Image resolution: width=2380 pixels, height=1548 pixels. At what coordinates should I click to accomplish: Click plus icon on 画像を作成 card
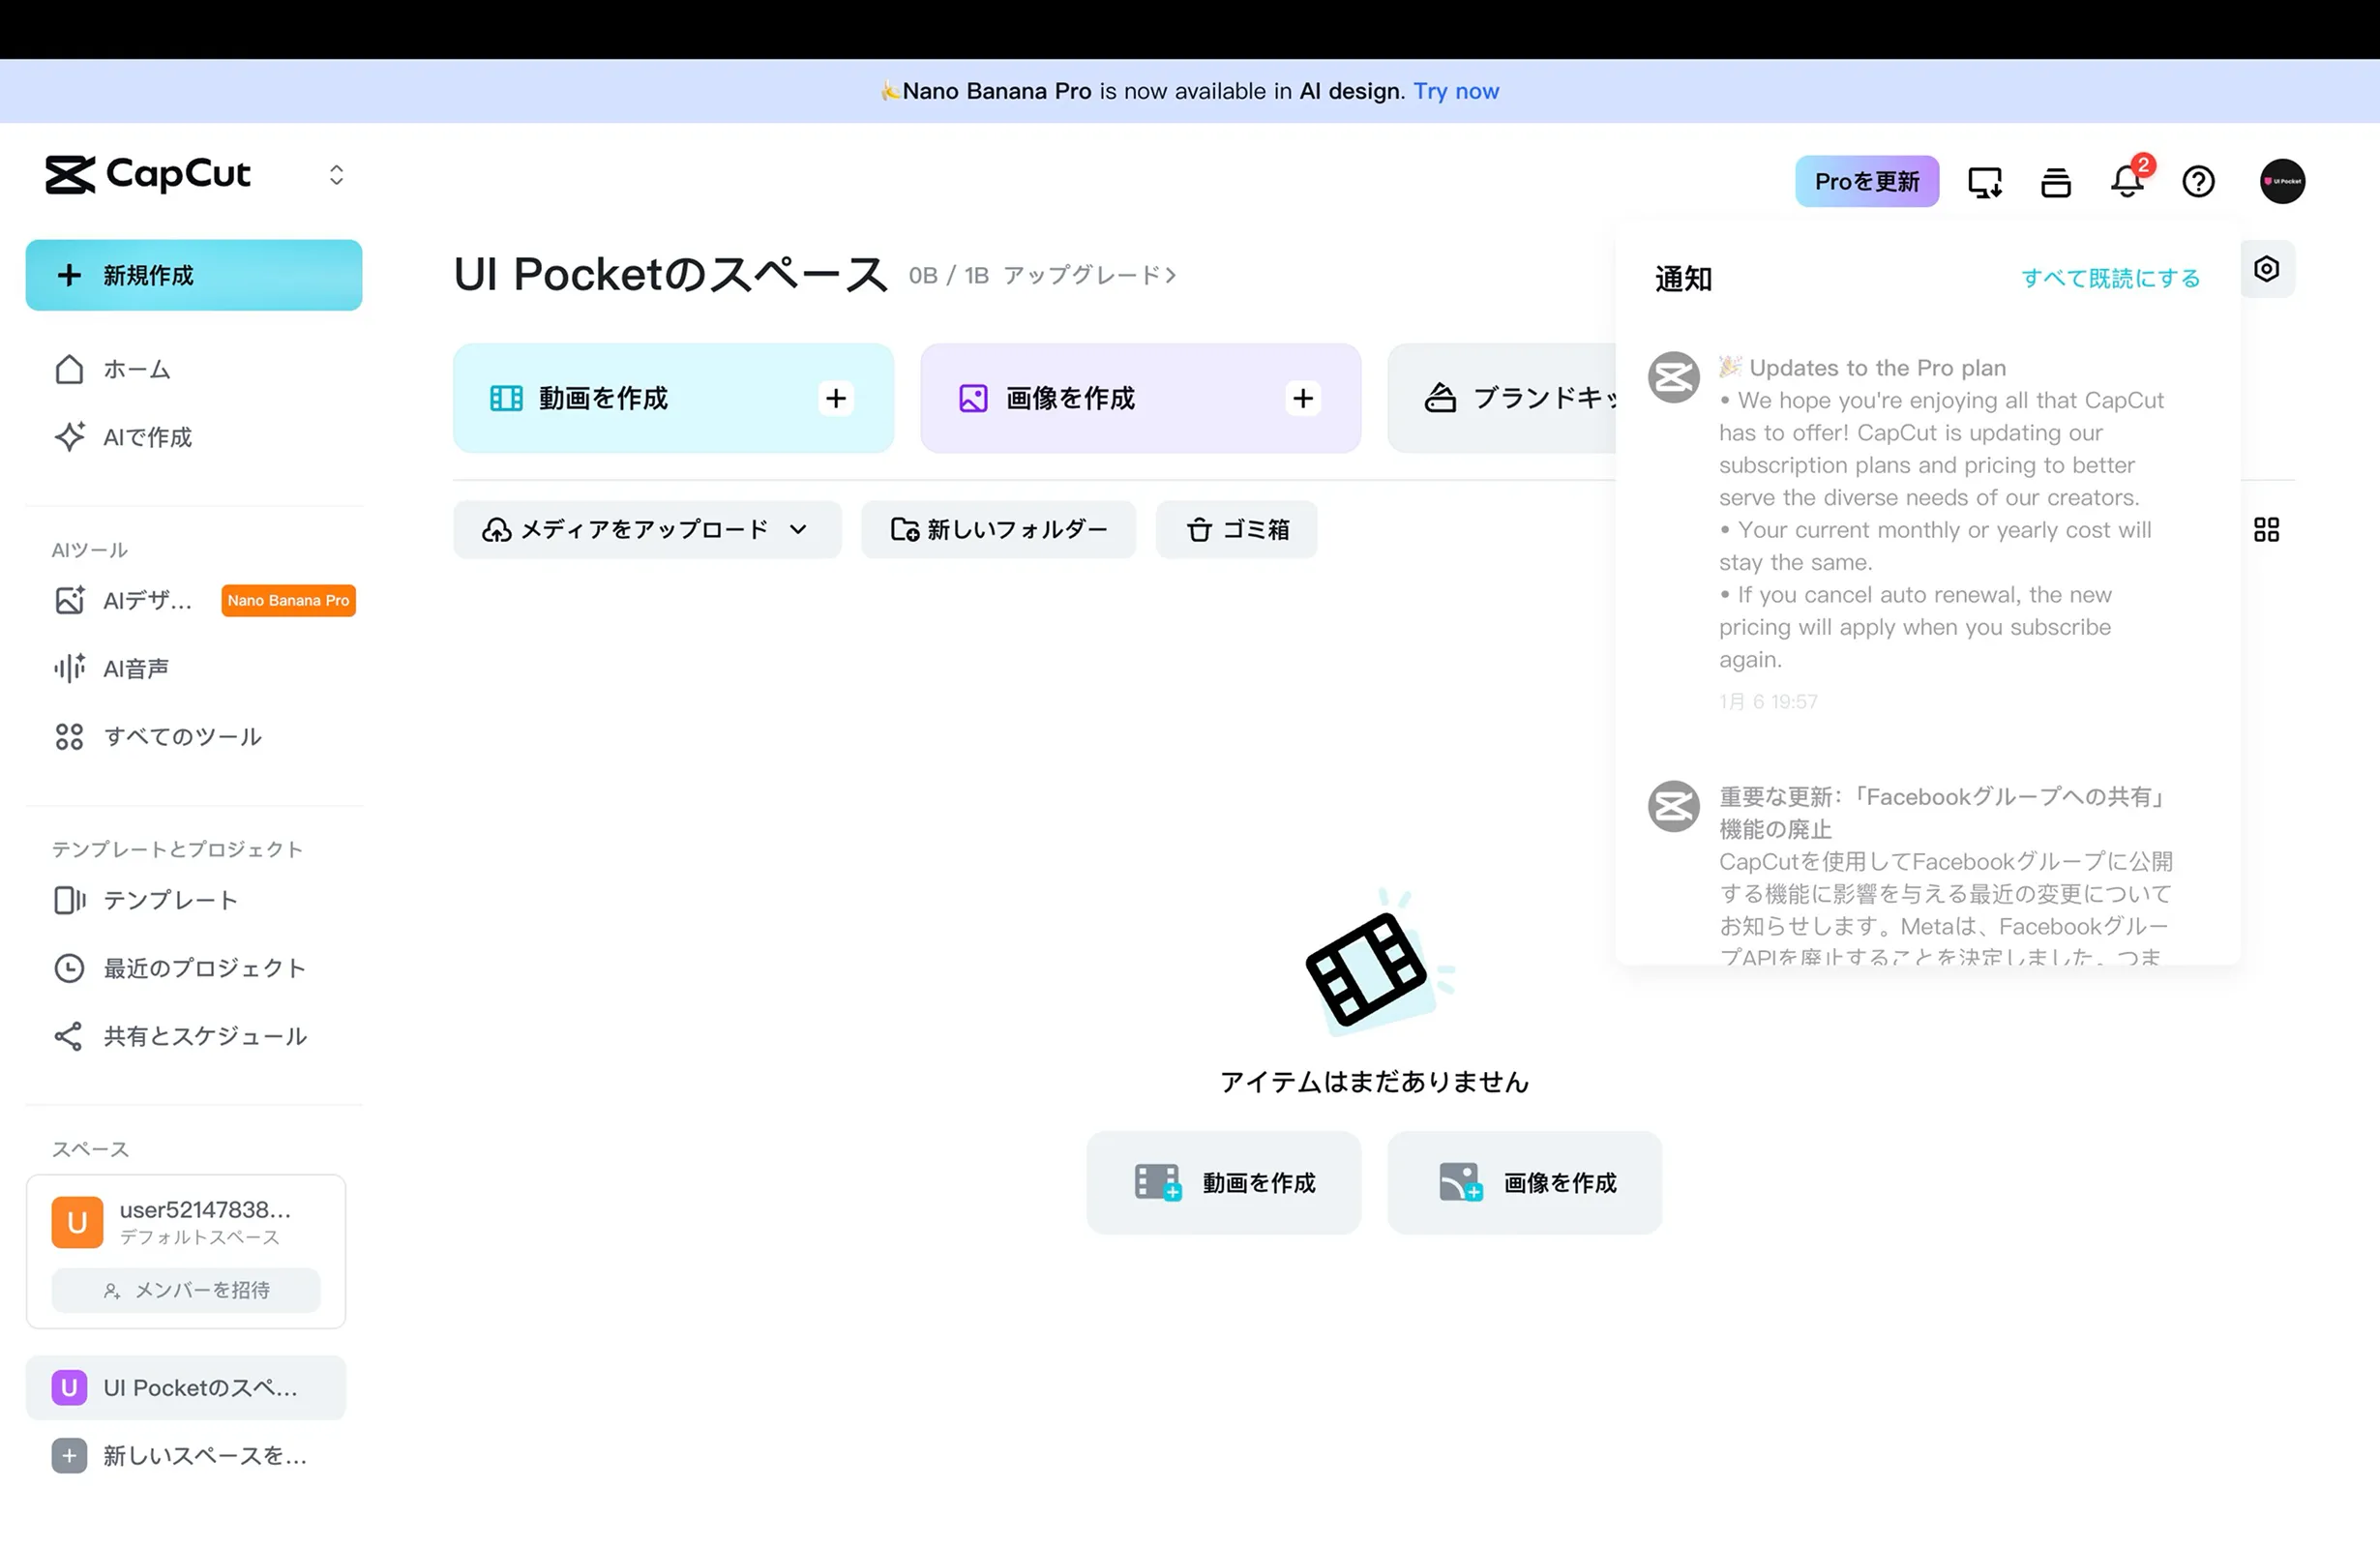(x=1303, y=398)
